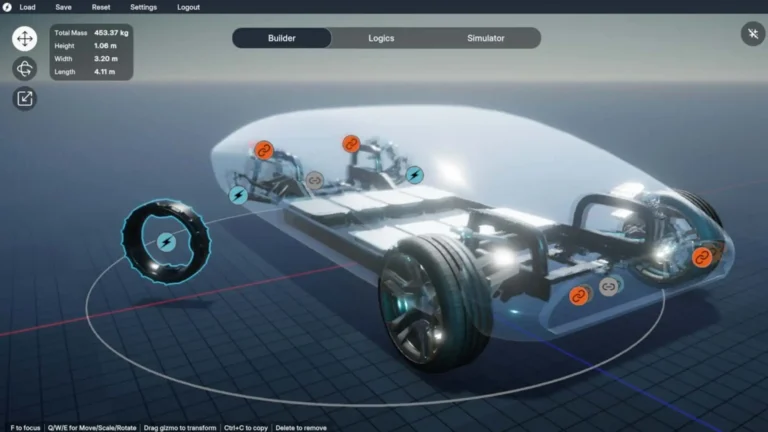Switch to the Simulator tab
Screen dimensions: 768x432
pos(486,38)
